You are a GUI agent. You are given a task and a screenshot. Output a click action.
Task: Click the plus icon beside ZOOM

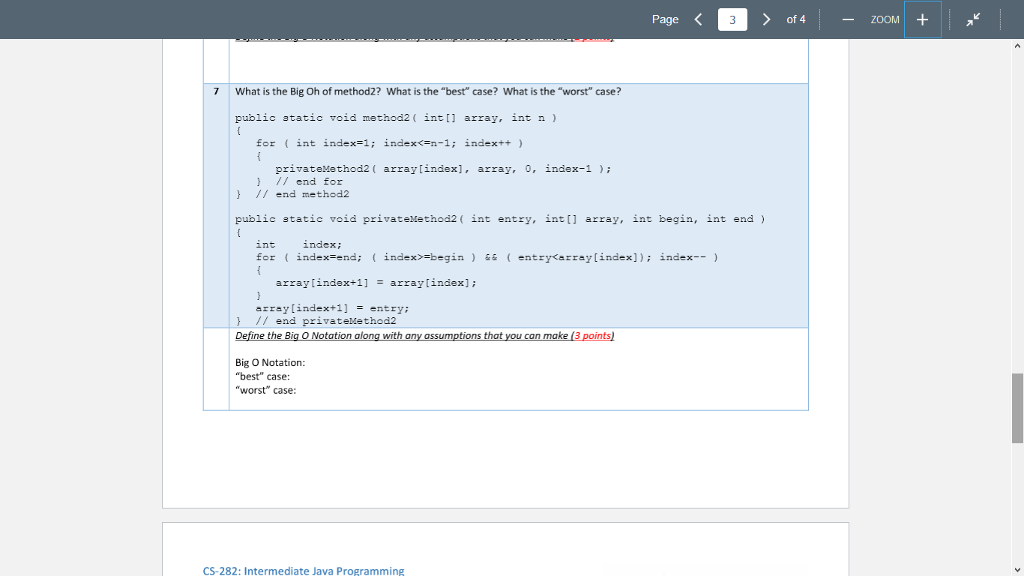pos(922,19)
